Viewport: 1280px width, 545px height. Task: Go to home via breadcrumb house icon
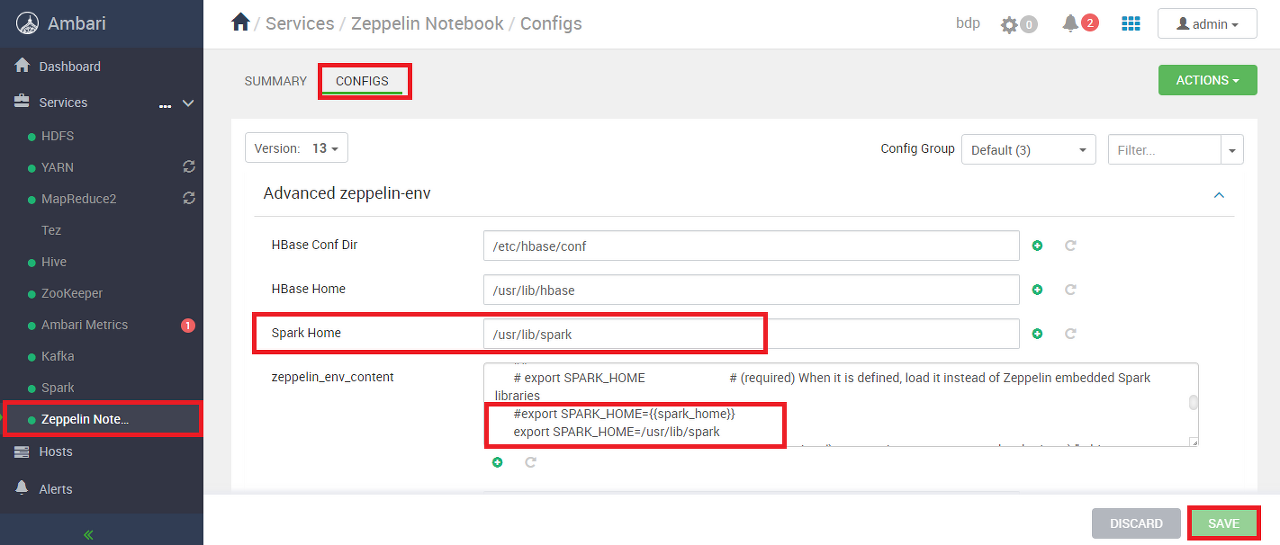pyautogui.click(x=240, y=22)
